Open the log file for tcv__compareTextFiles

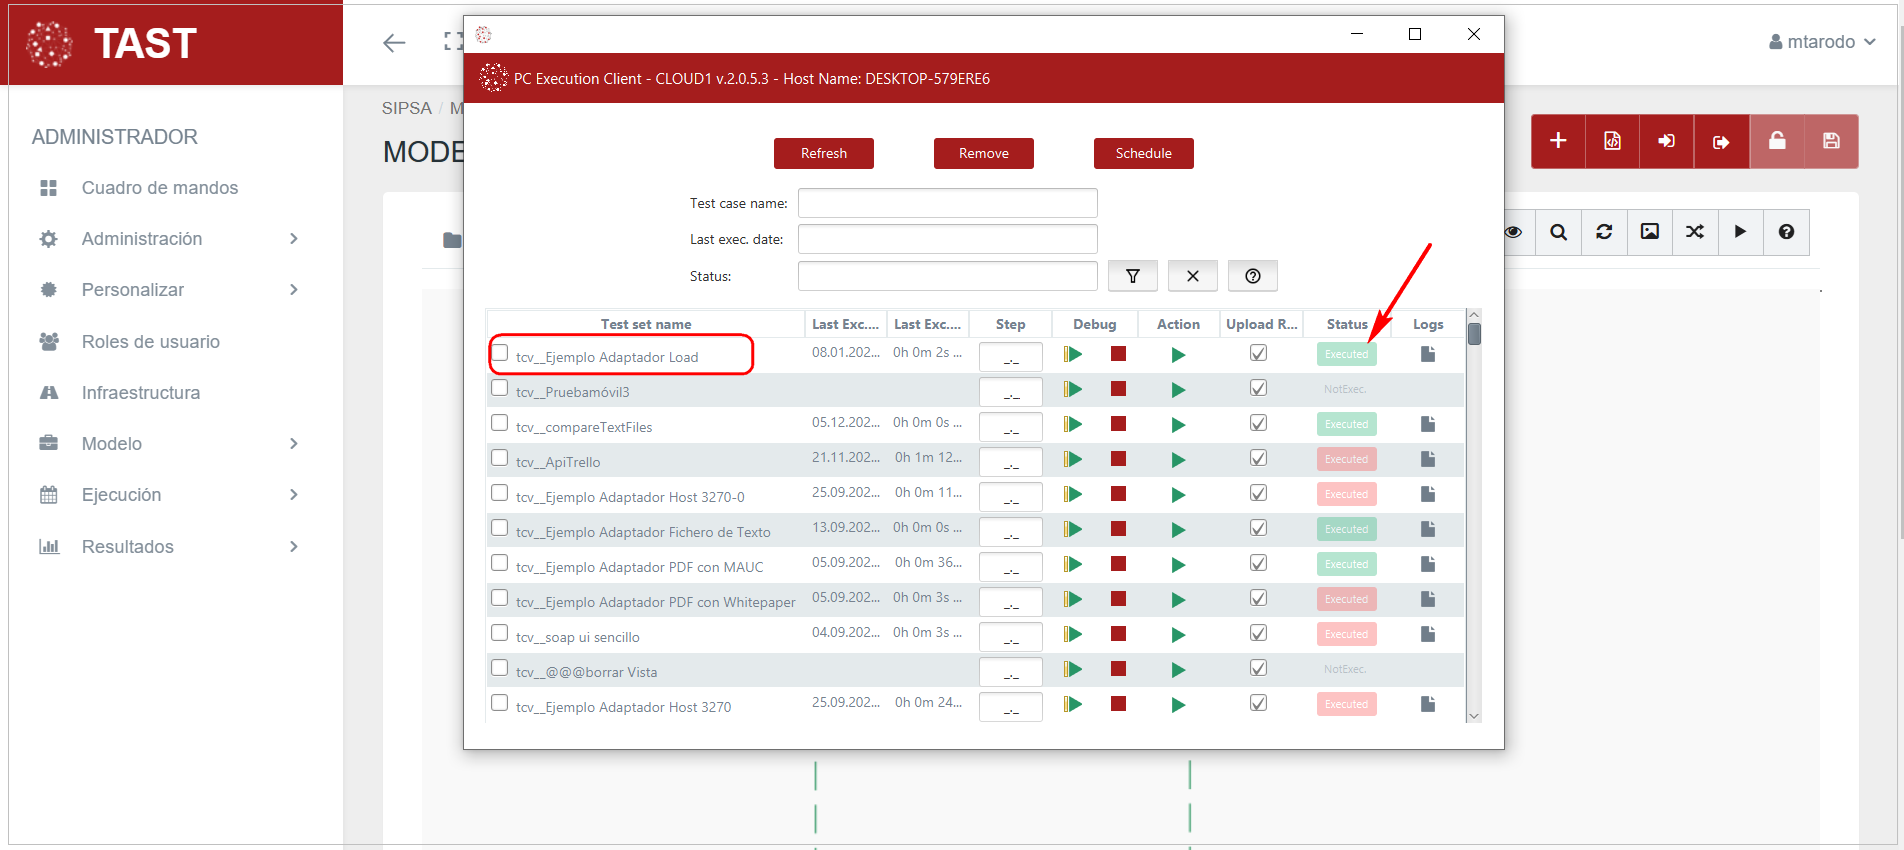point(1427,424)
